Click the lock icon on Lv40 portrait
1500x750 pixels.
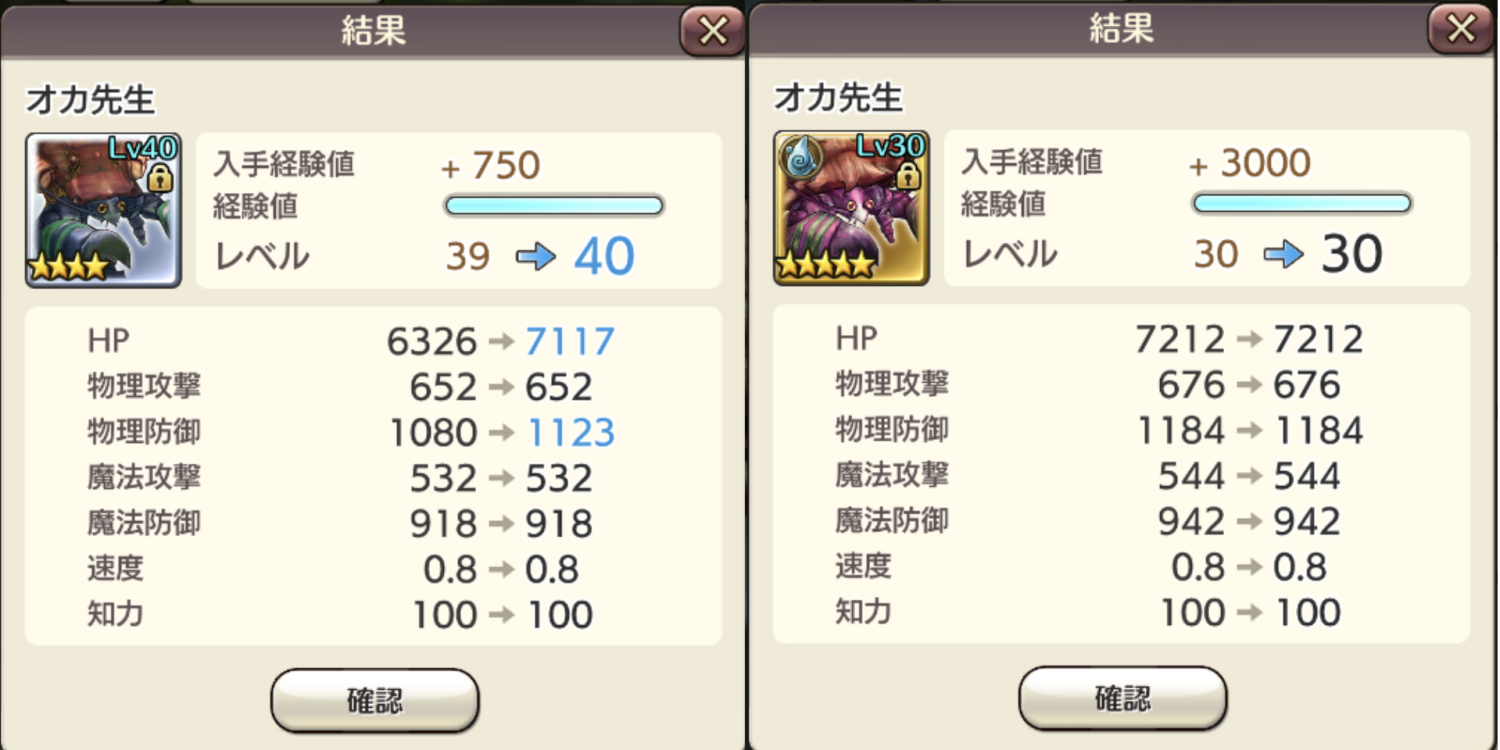[x=160, y=177]
